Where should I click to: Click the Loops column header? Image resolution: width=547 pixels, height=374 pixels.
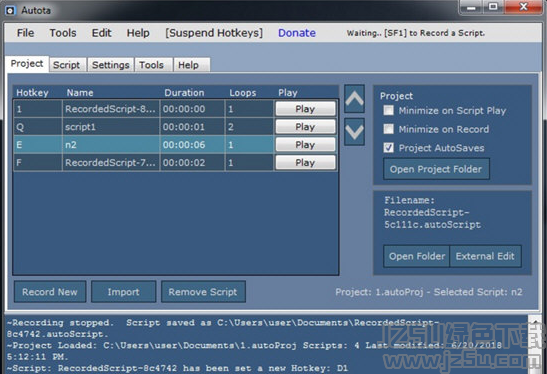click(242, 93)
